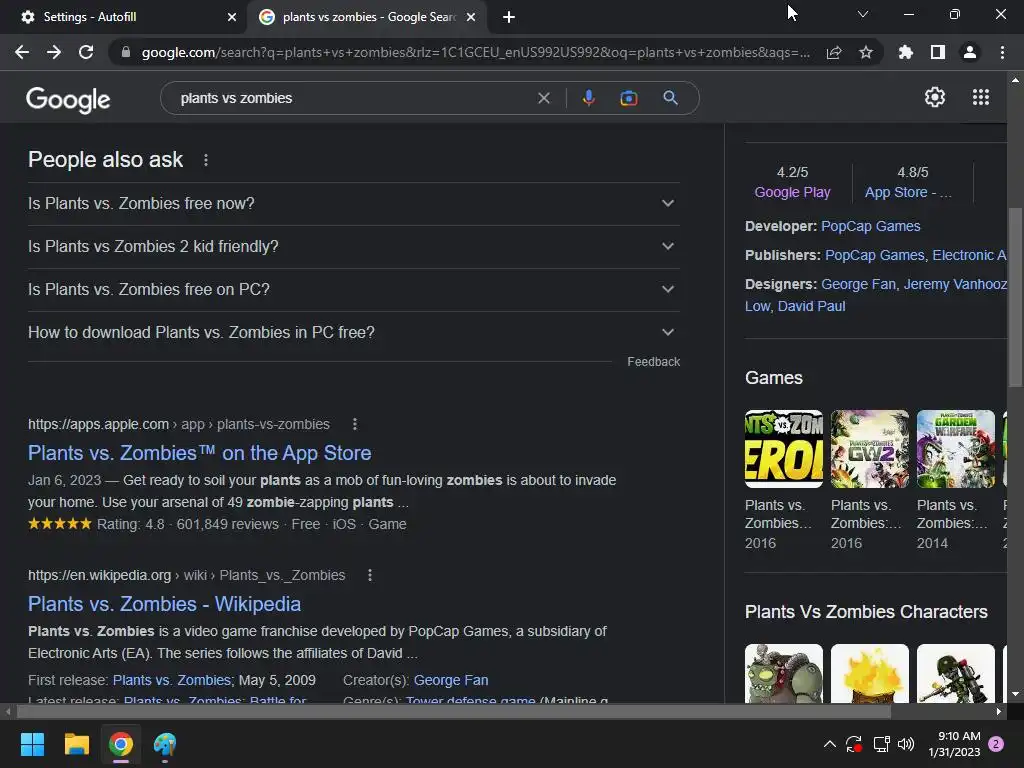Toggle Chrome side panel icon

(x=938, y=52)
